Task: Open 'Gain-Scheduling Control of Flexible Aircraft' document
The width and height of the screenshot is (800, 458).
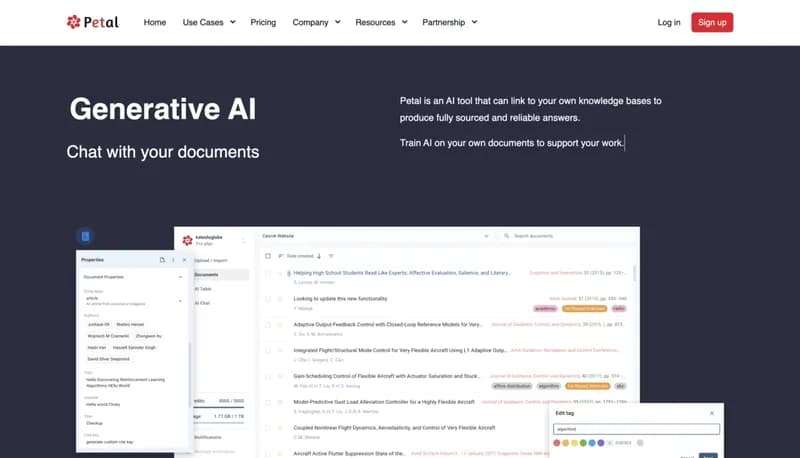Action: tap(387, 376)
